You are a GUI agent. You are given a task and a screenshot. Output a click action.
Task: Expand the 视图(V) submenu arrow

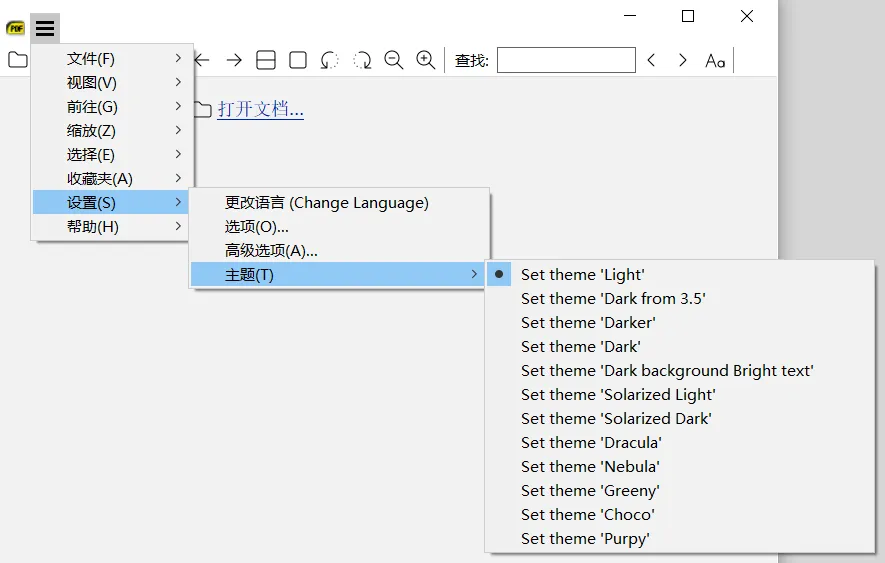click(178, 82)
